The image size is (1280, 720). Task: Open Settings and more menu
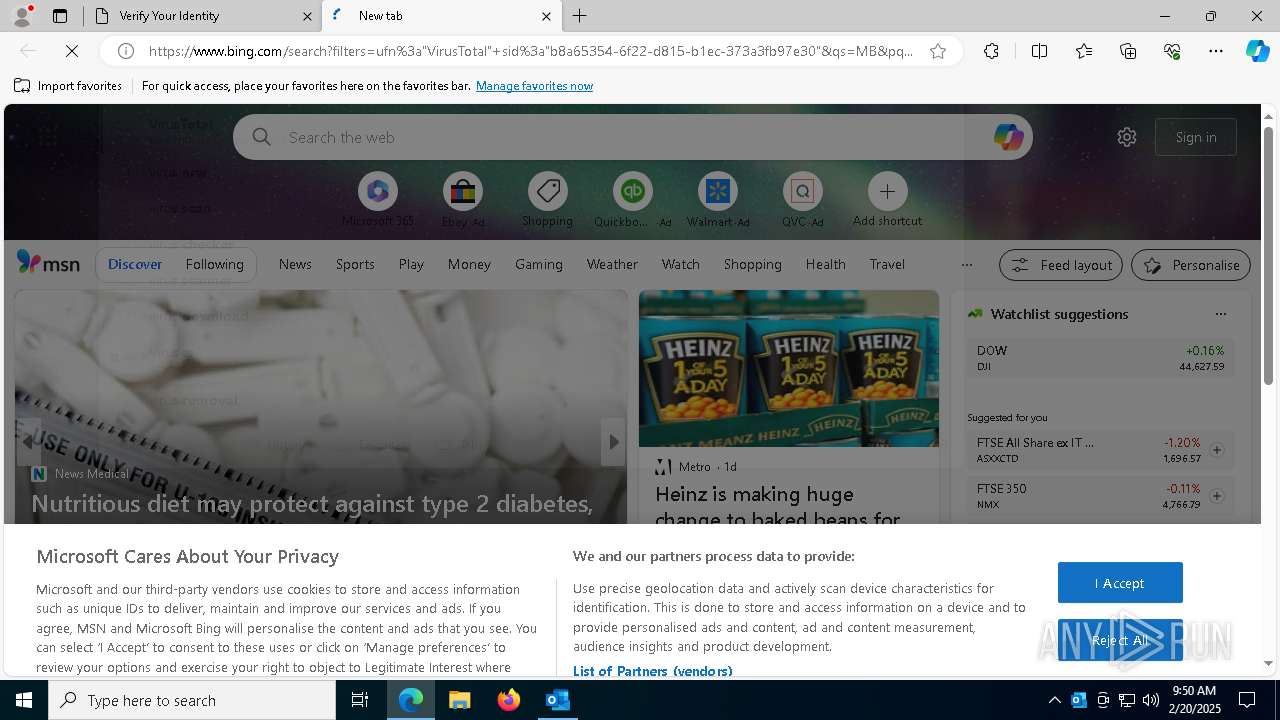1216,51
